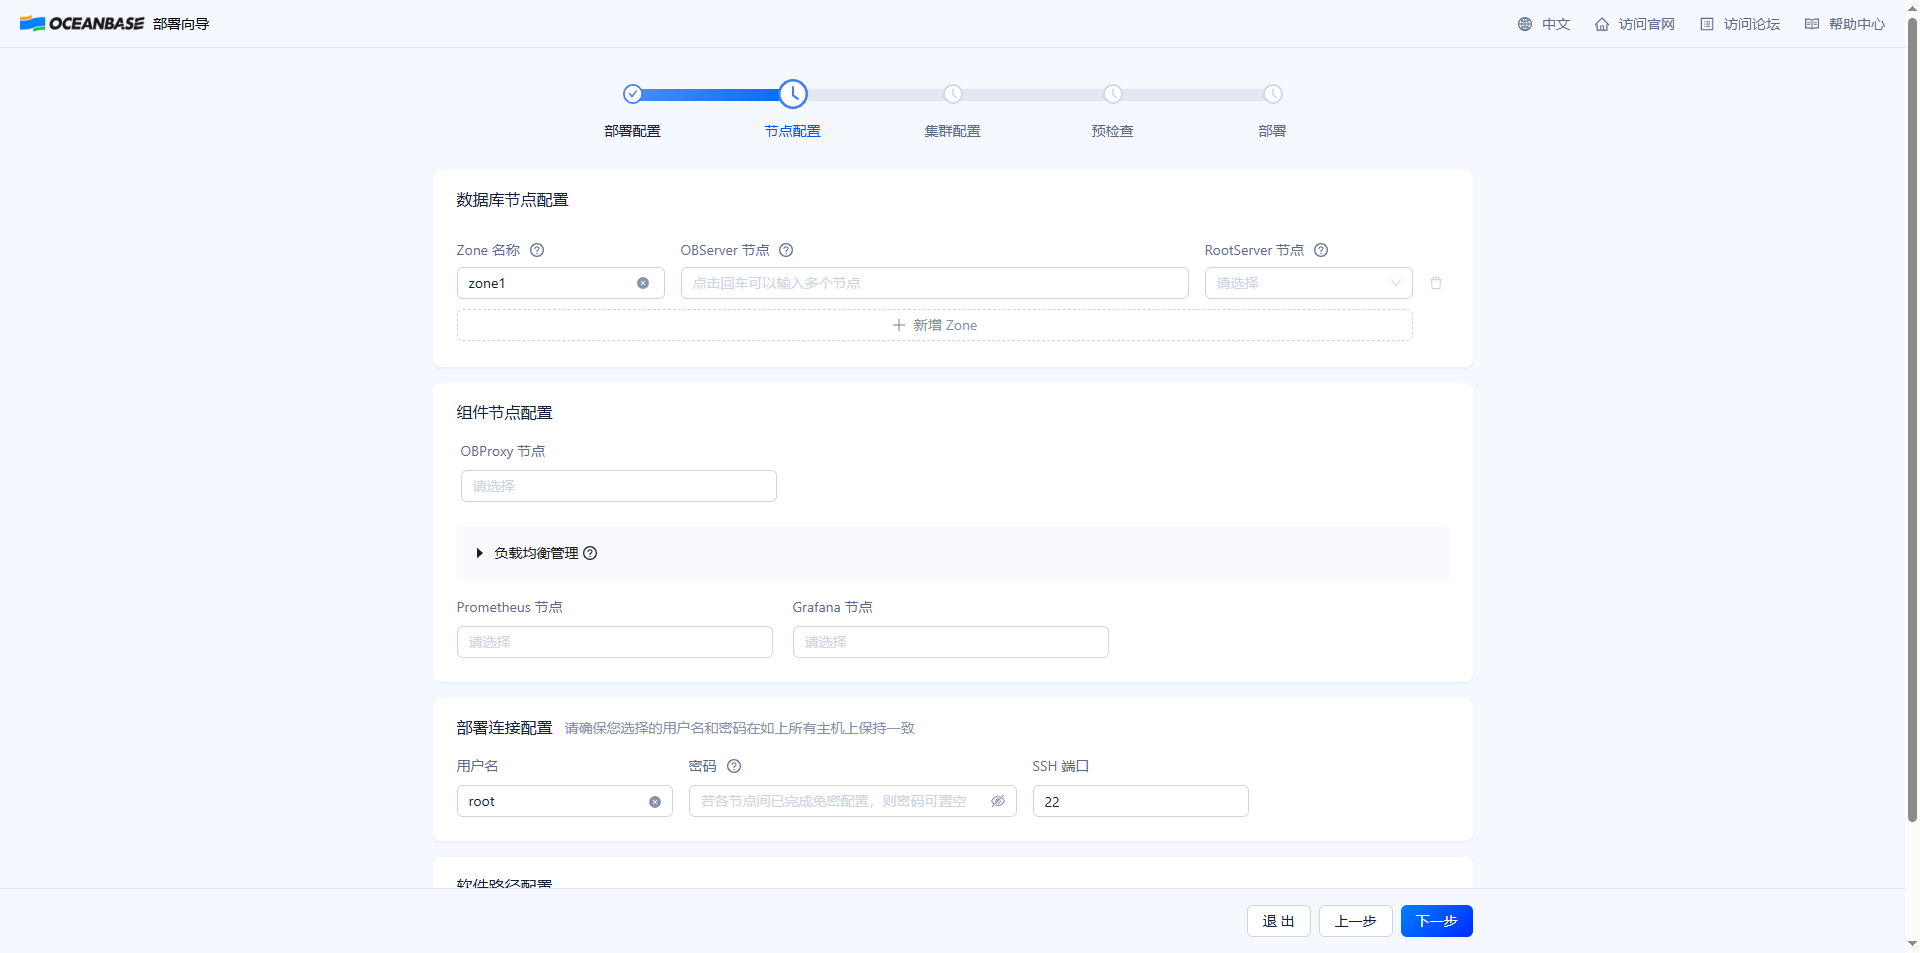Screen dimensions: 1920x953
Task: Click the 节点配置 step label
Action: [793, 131]
